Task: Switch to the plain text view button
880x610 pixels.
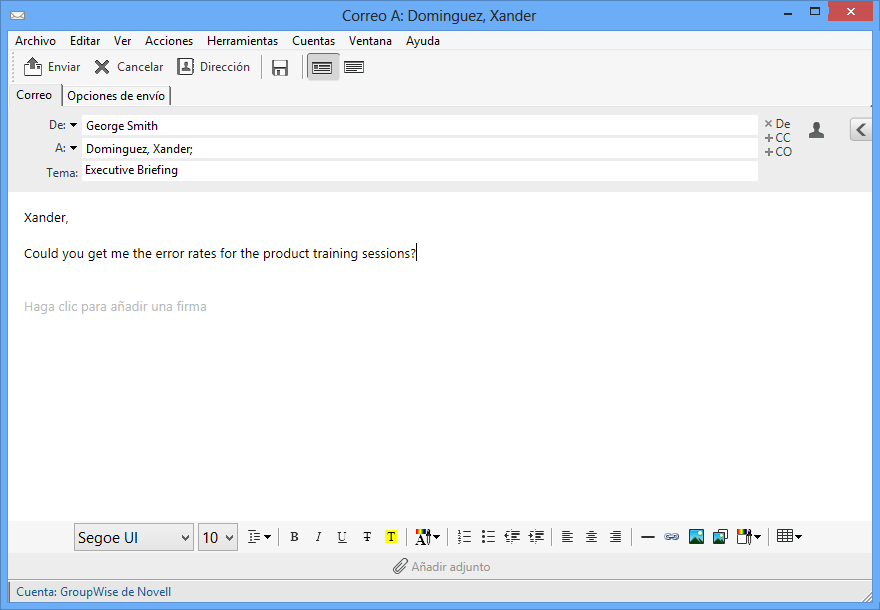Action: click(x=354, y=67)
